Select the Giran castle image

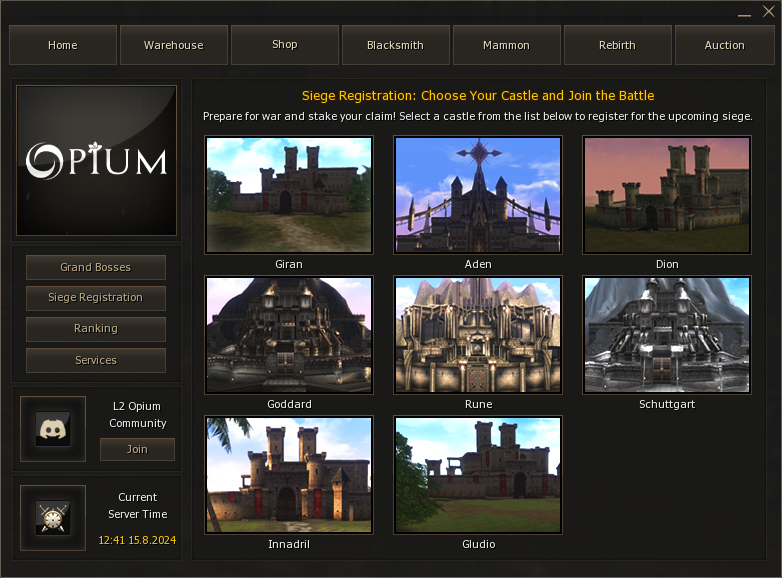tap(289, 194)
